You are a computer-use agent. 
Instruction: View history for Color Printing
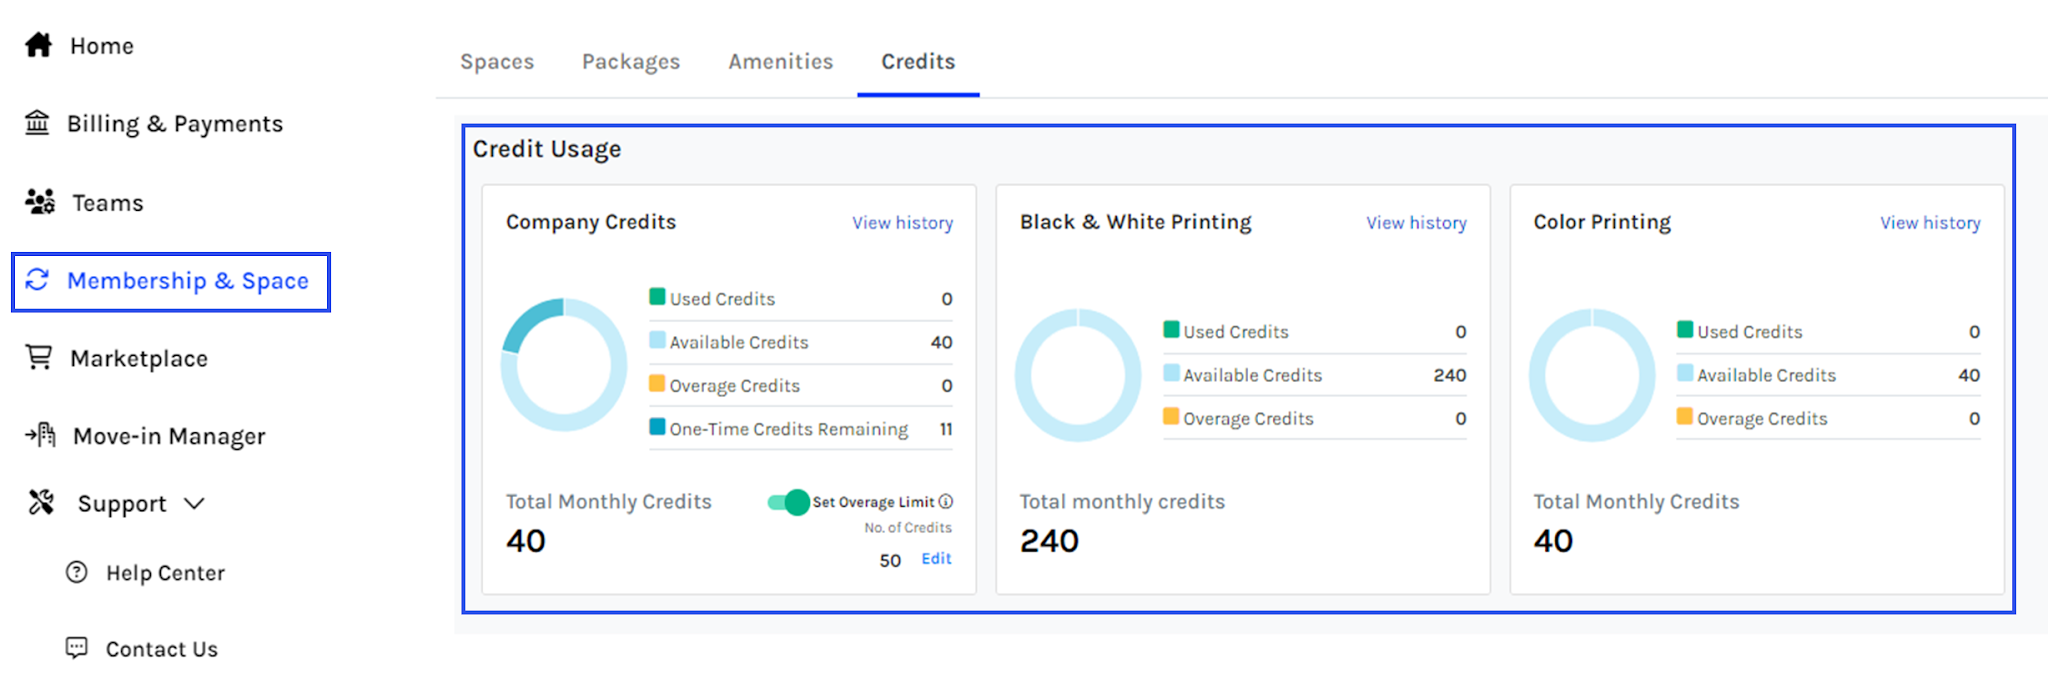1930,223
